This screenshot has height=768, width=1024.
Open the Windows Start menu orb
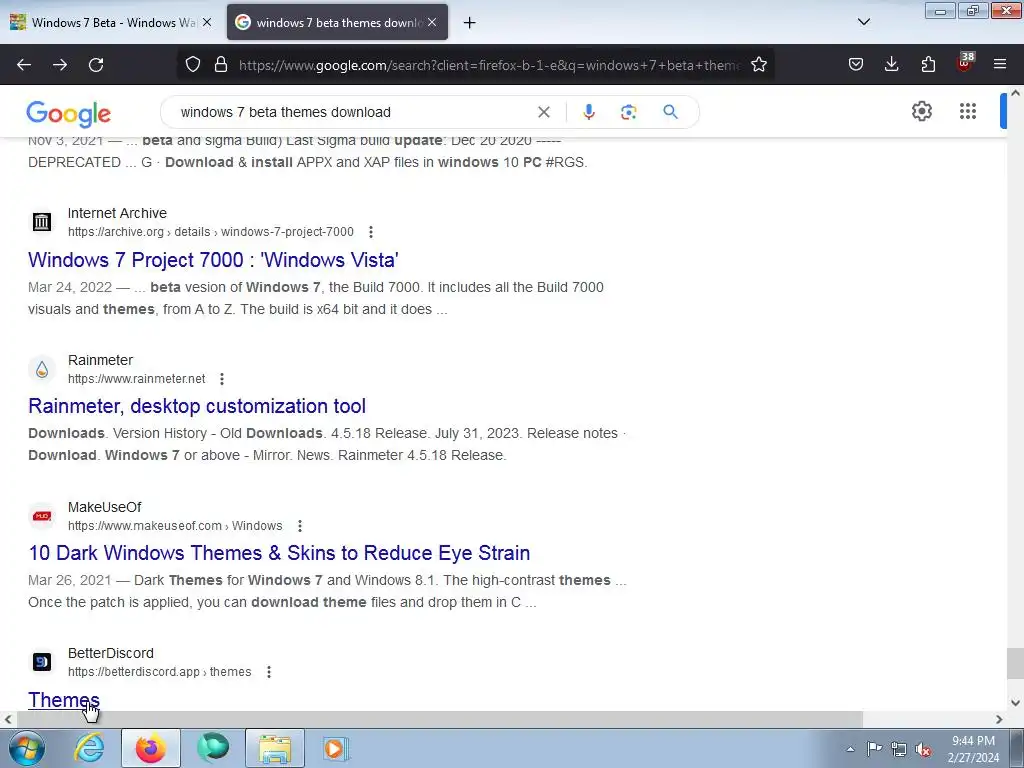27,748
